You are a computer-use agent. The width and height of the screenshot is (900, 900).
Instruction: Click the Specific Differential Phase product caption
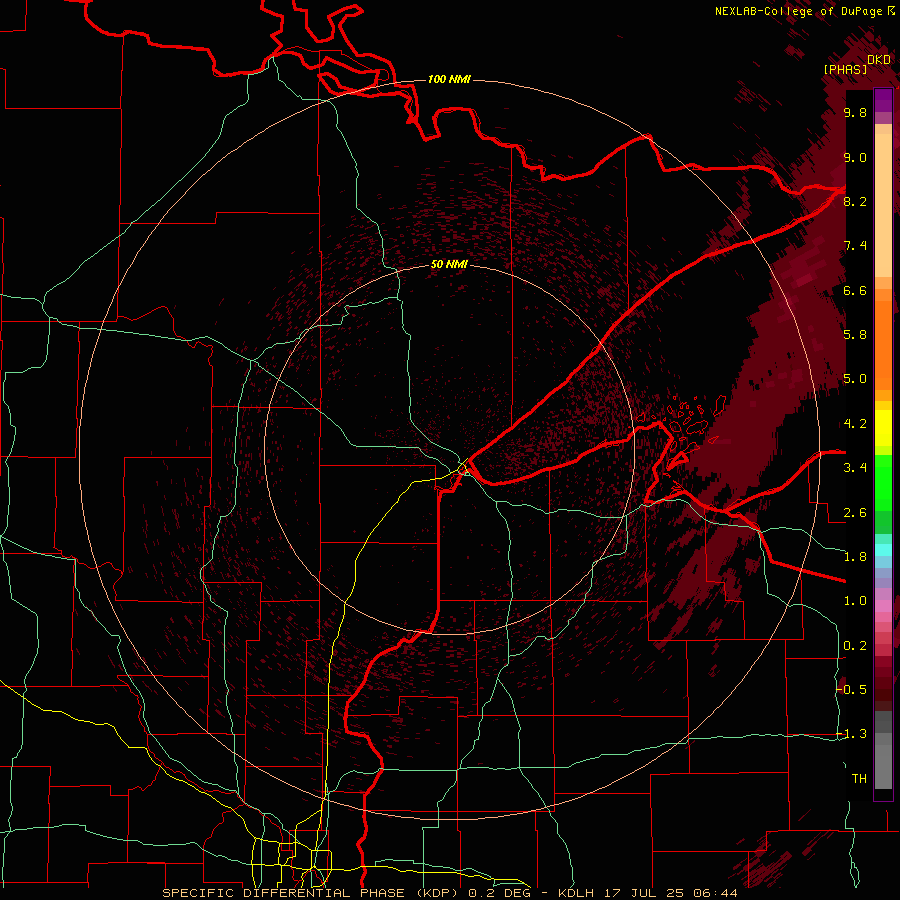point(449,893)
